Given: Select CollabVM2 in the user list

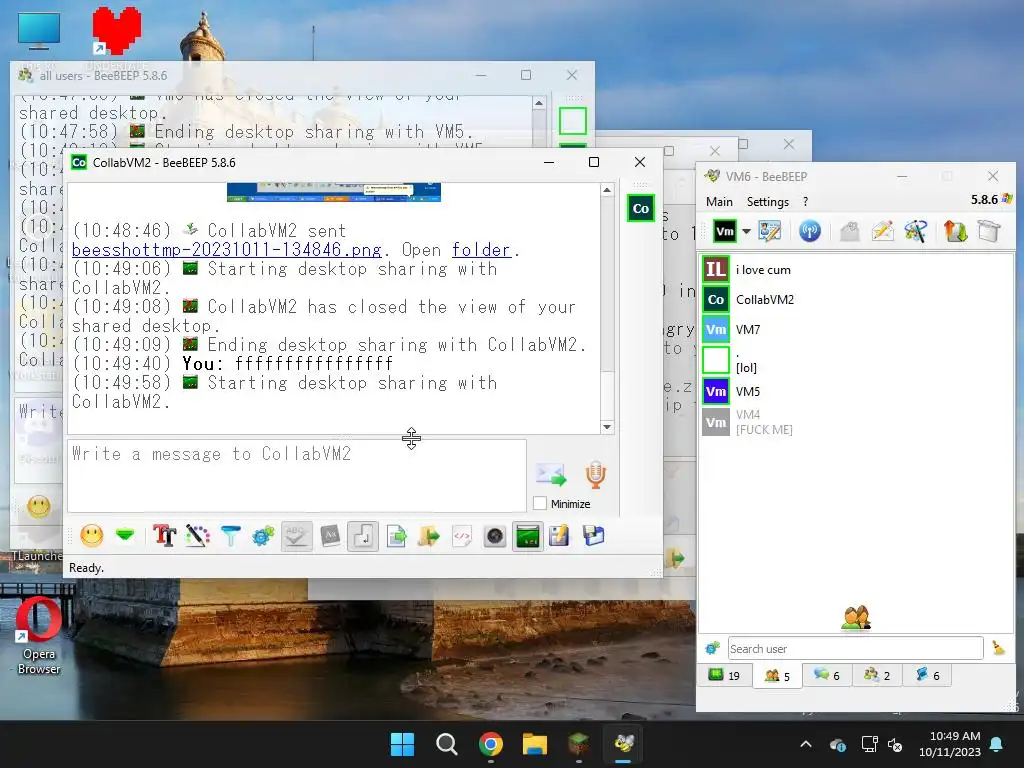Looking at the screenshot, I should (x=856, y=300).
